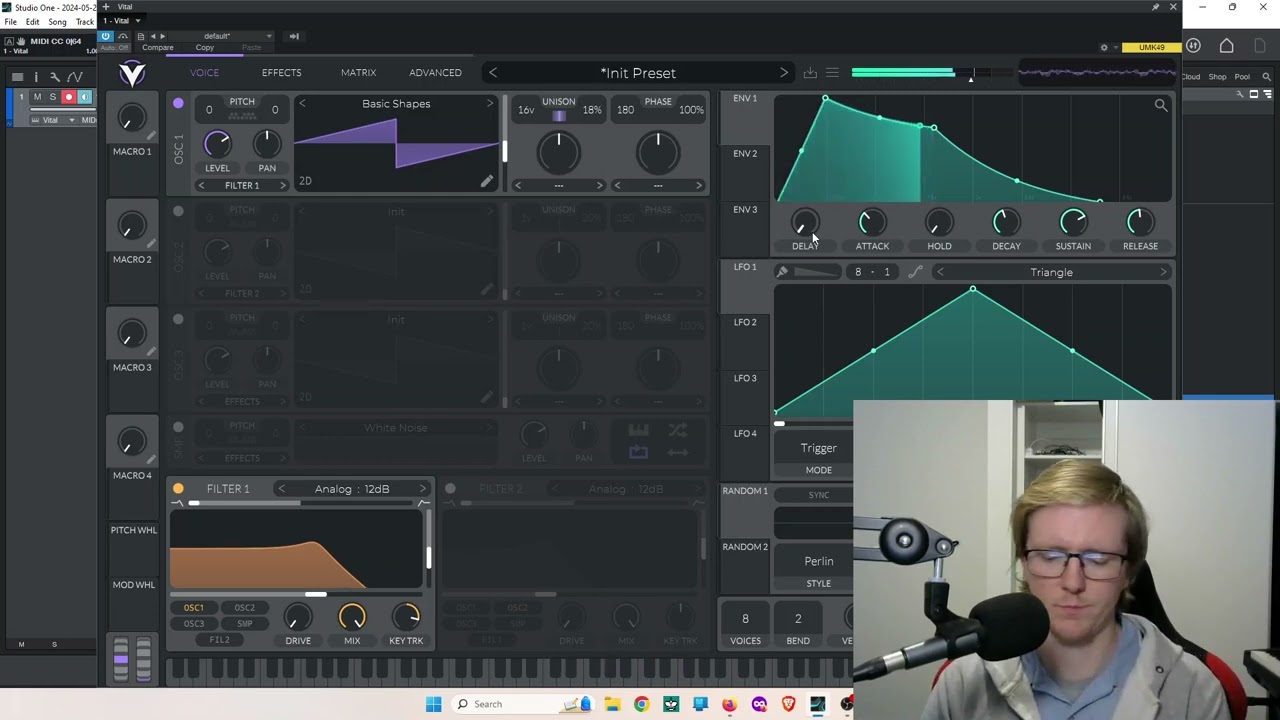
Task: Solo the Vital track with S button
Action: click(x=53, y=97)
